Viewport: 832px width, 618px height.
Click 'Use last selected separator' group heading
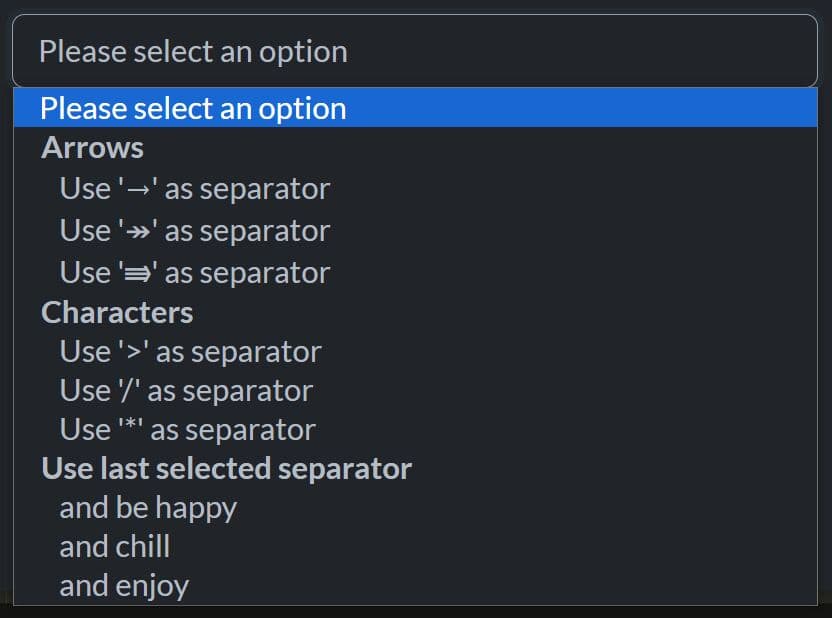click(x=226, y=468)
